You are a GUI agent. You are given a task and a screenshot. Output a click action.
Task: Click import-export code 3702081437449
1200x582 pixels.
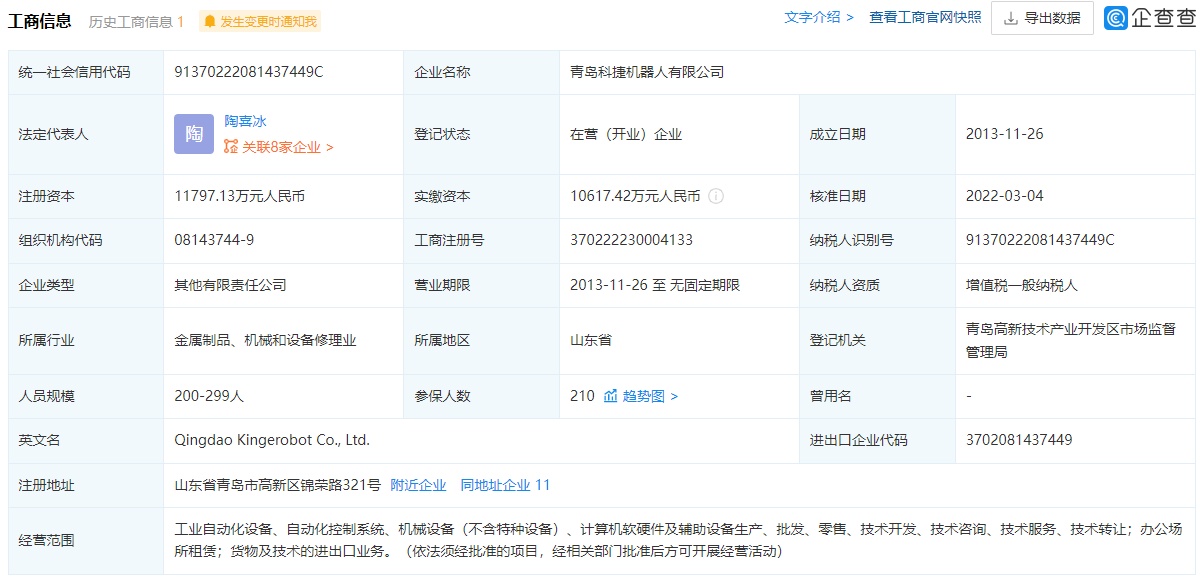(x=1019, y=440)
